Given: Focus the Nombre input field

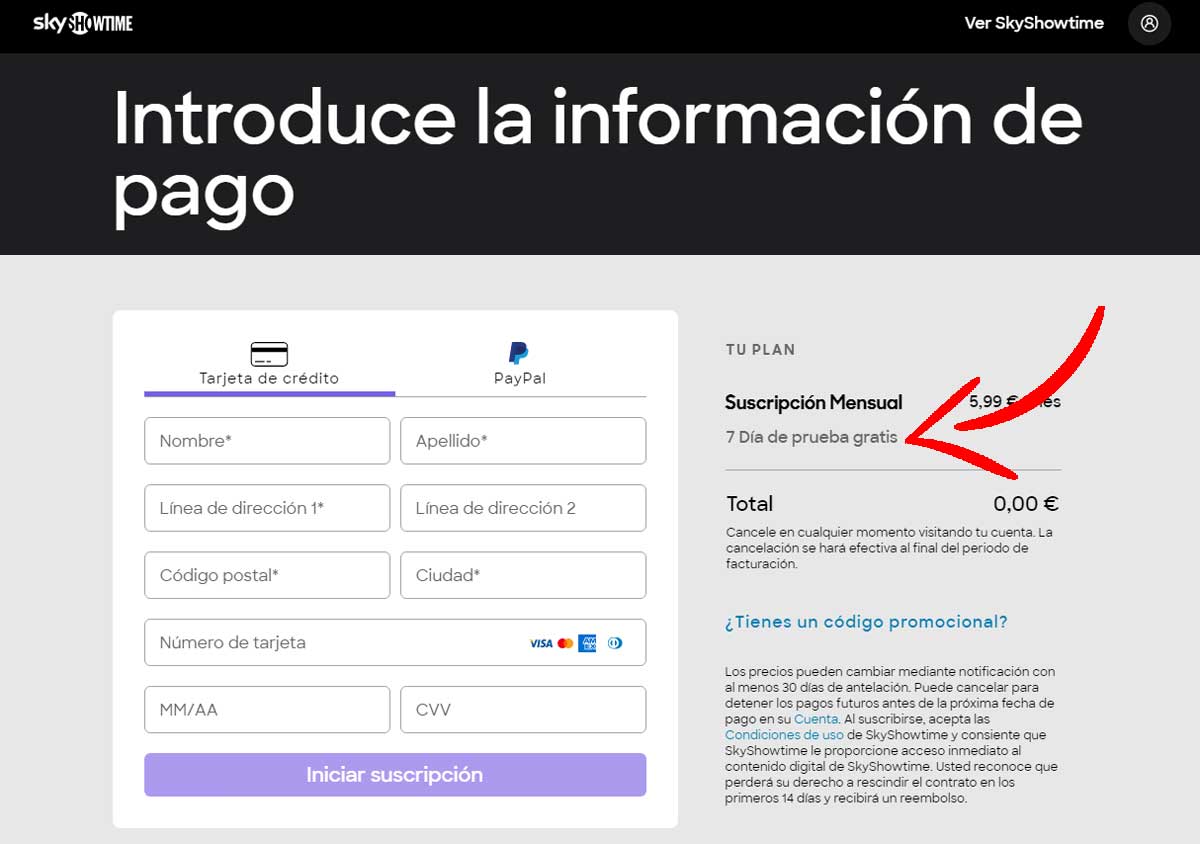Looking at the screenshot, I should 267,441.
